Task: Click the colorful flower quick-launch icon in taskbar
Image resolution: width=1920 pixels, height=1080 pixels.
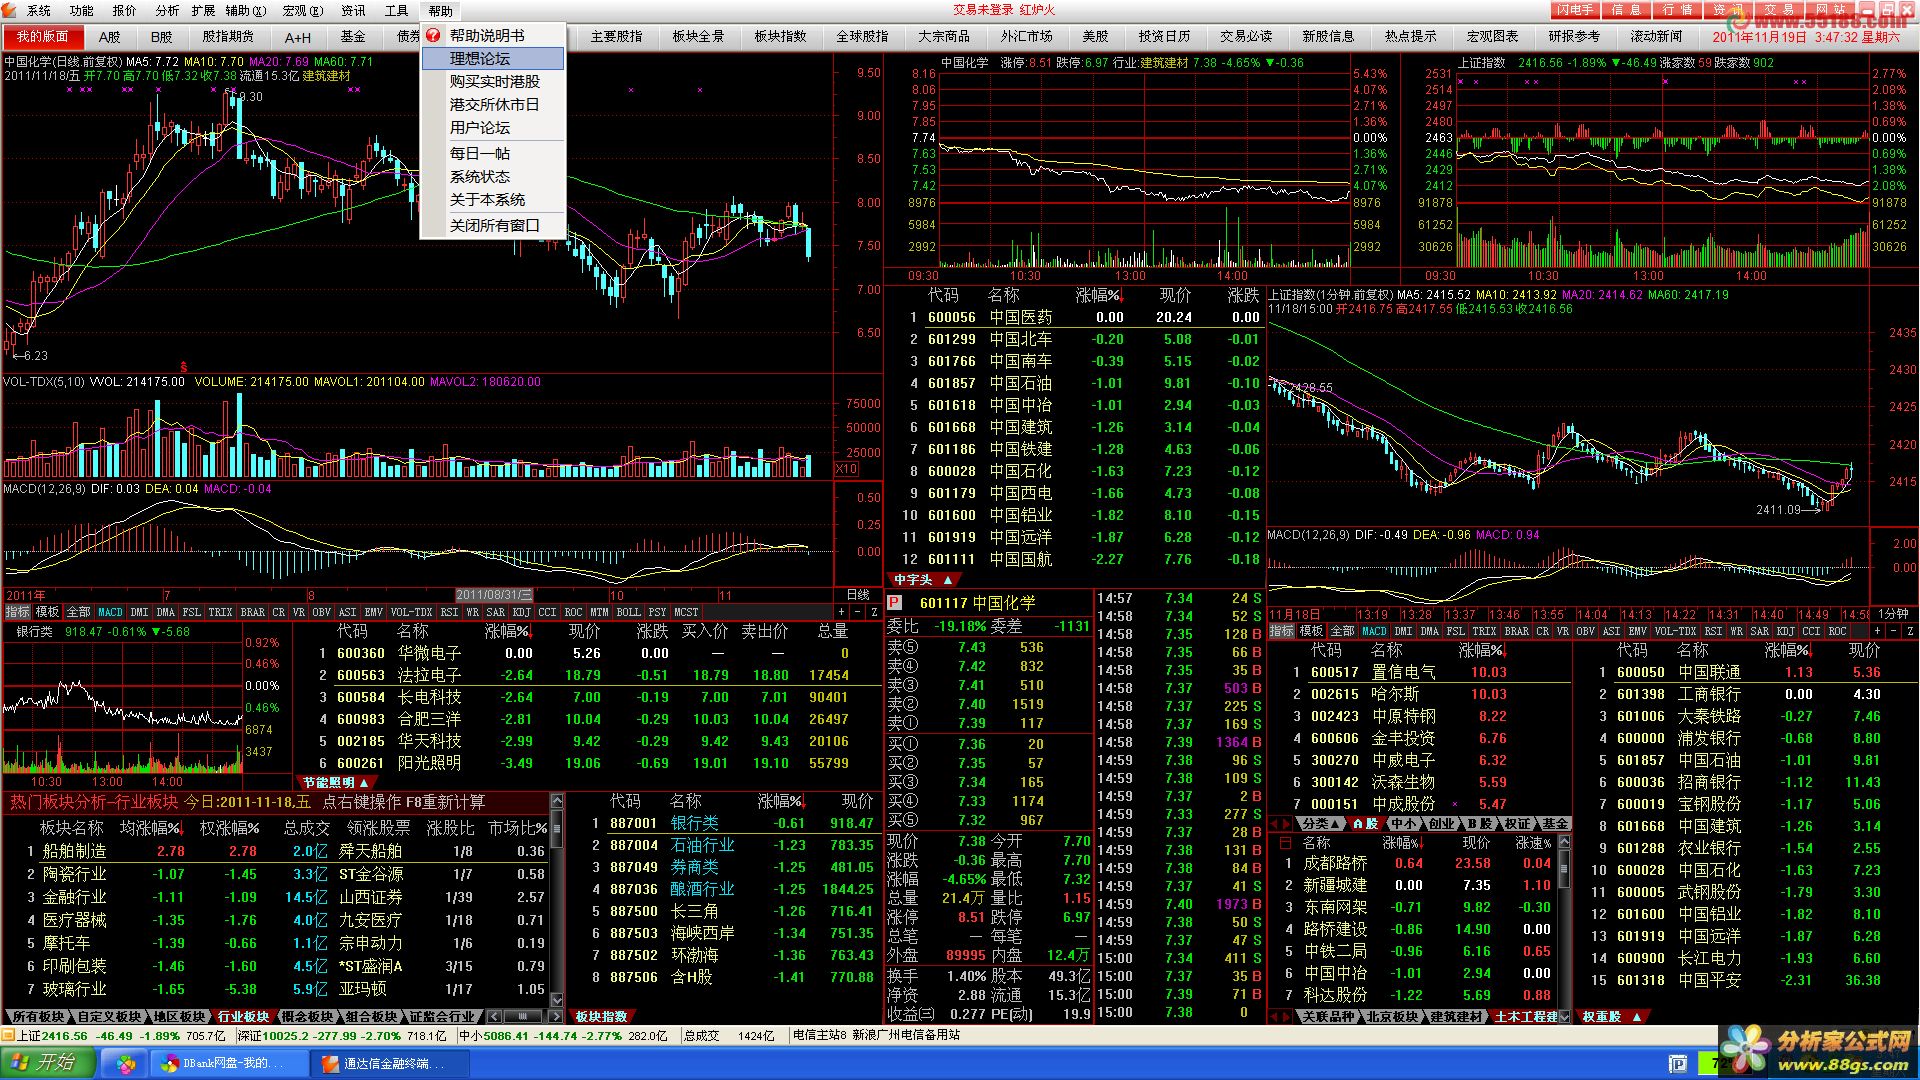Action: pyautogui.click(x=126, y=1064)
